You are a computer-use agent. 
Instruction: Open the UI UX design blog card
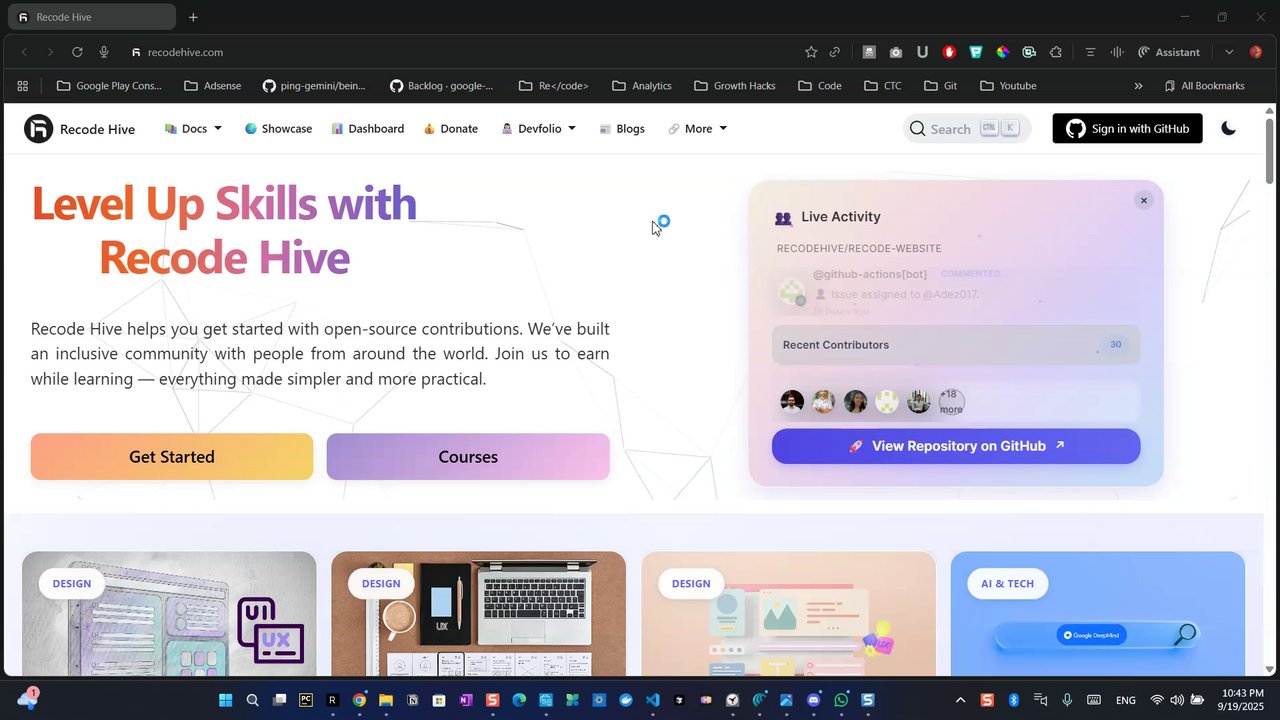point(169,614)
